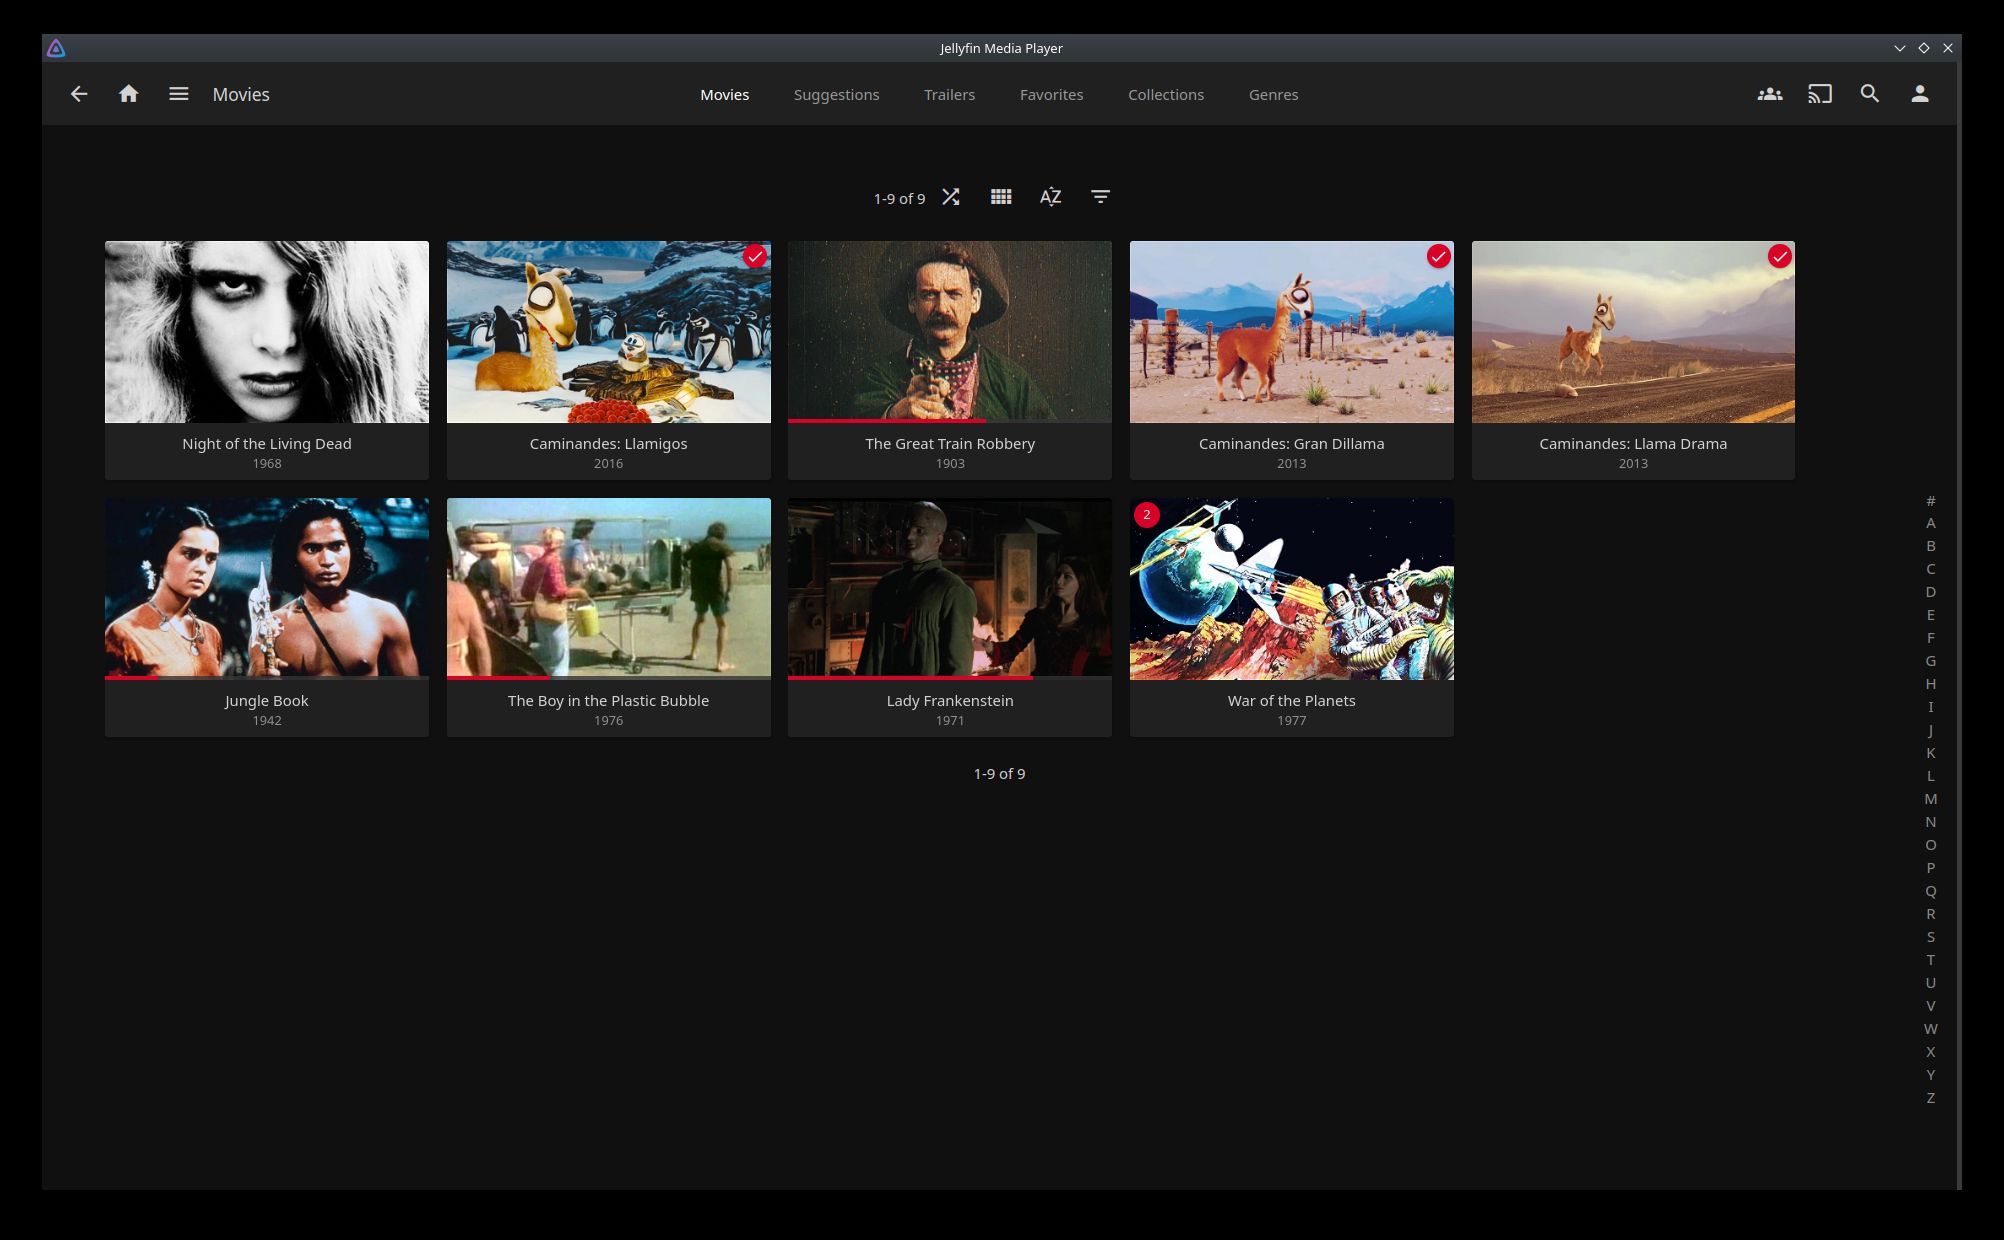Jump to letter A in alphabet picker
Viewport: 2004px width, 1240px height.
(x=1930, y=523)
